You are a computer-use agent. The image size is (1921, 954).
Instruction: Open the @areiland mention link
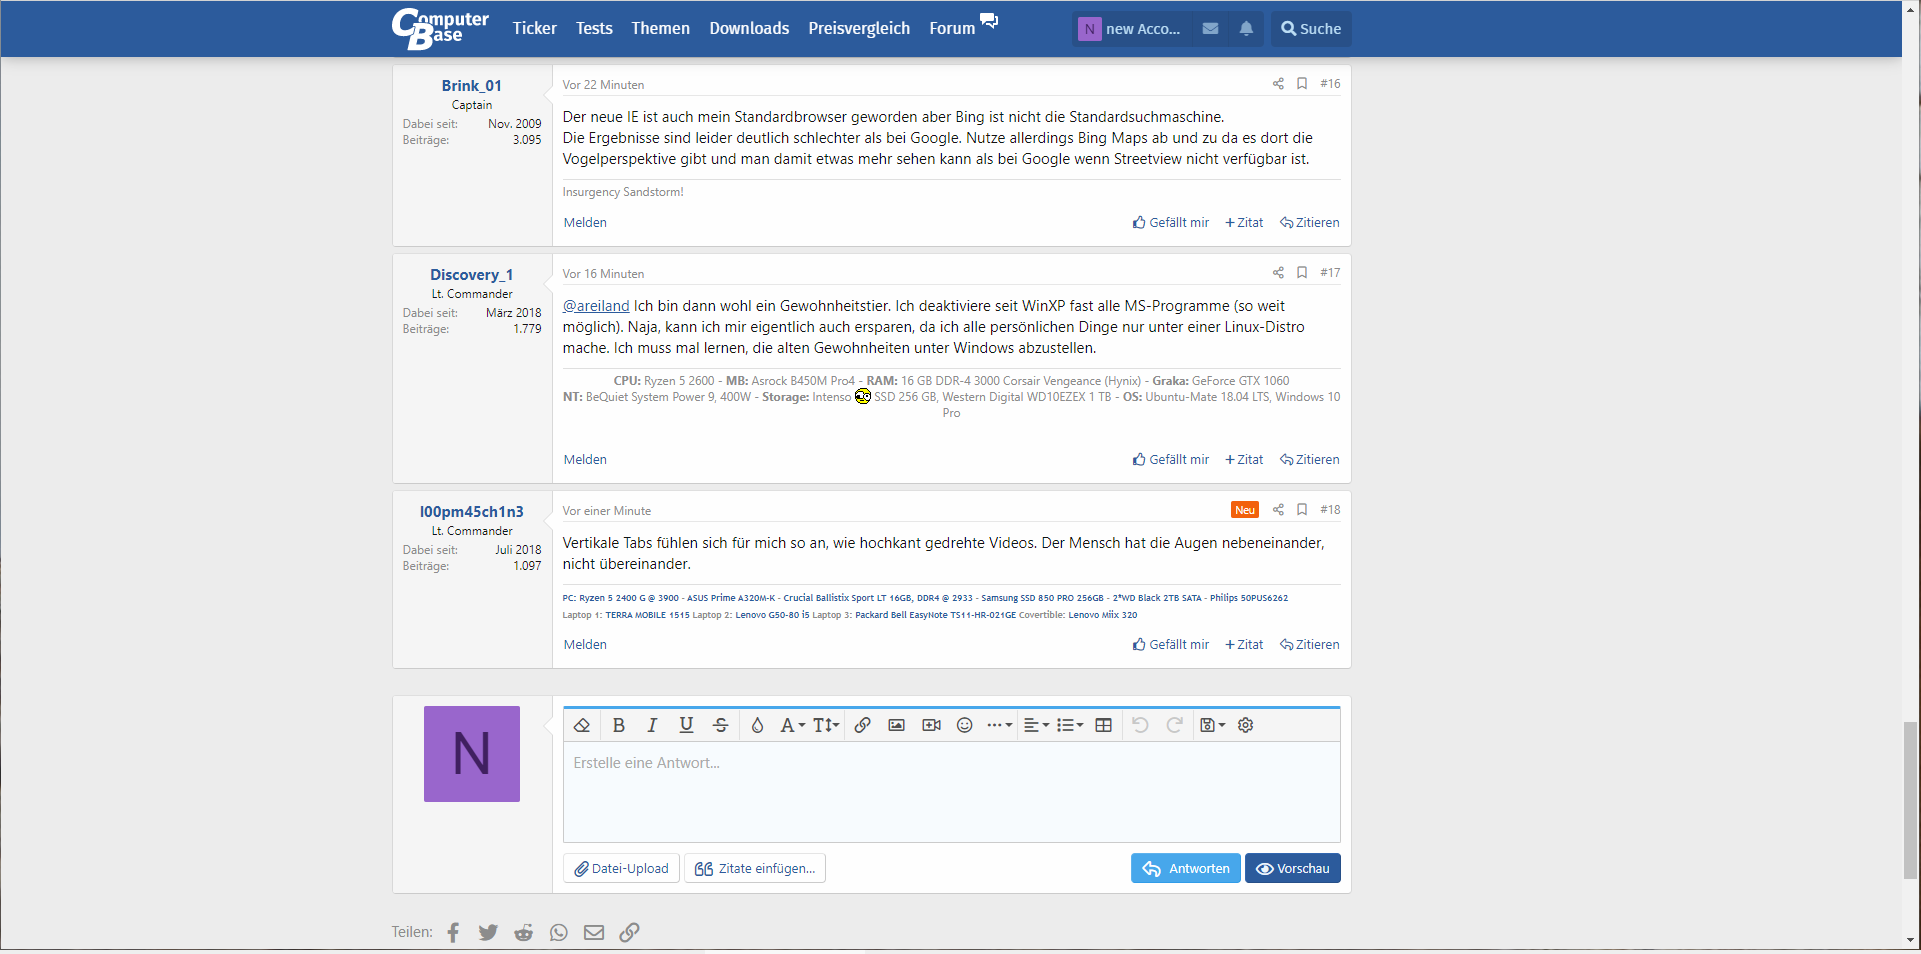596,306
